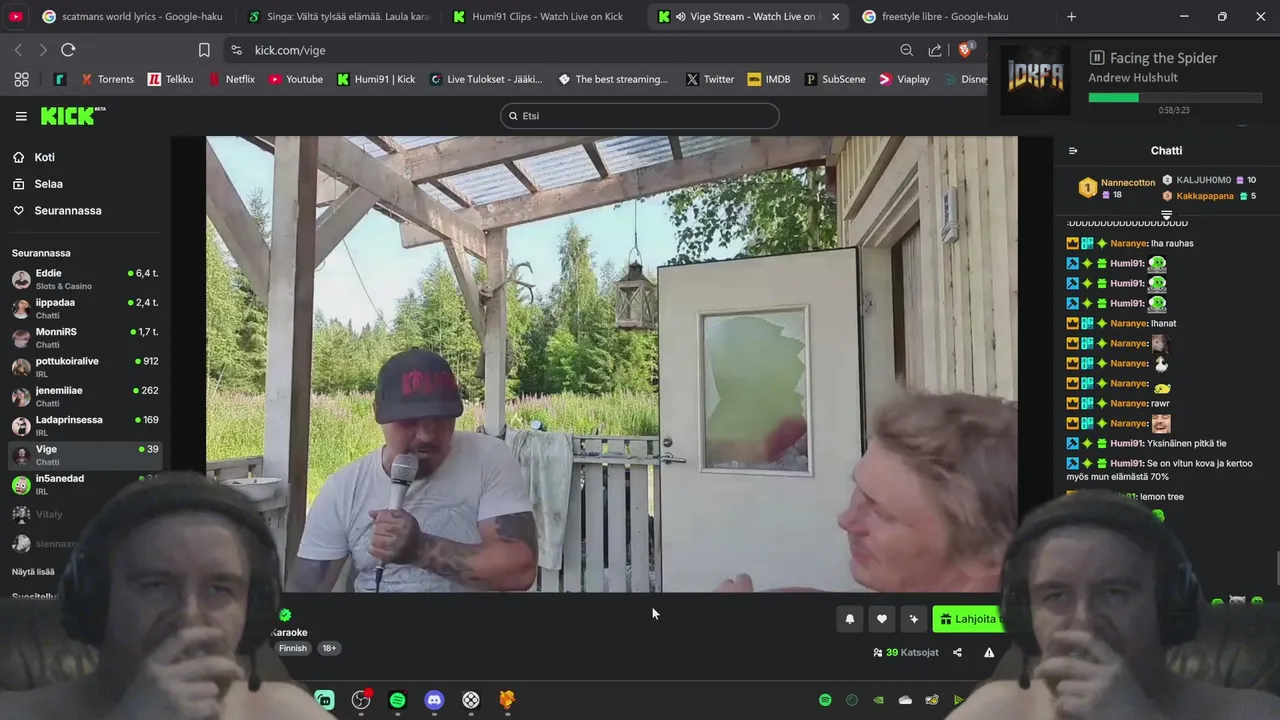The height and width of the screenshot is (720, 1280).
Task: Open the Twitter bookmark
Action: (x=710, y=79)
